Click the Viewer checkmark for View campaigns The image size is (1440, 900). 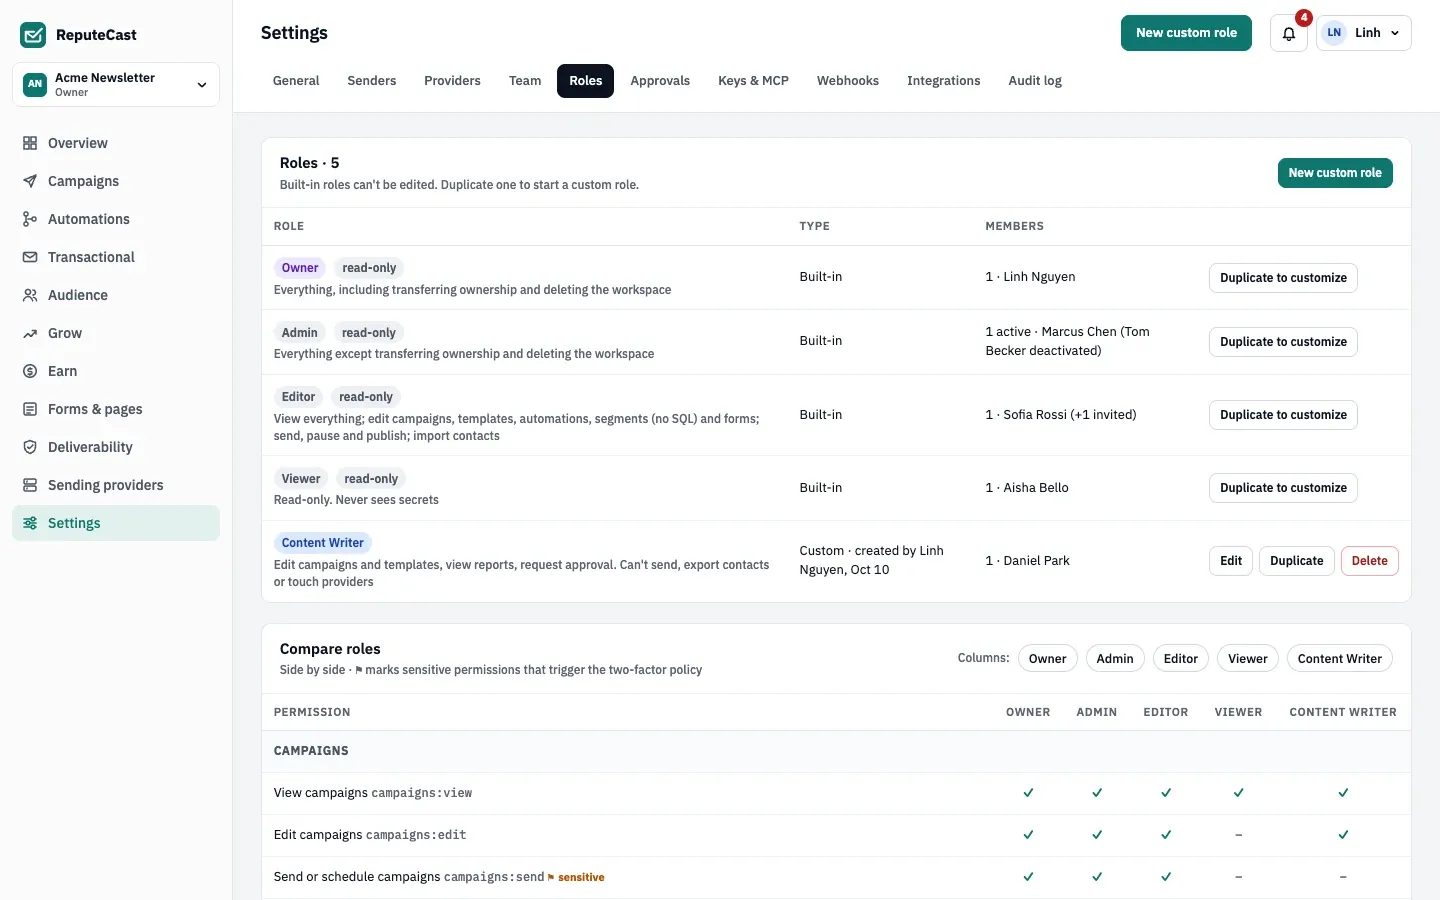(x=1238, y=793)
